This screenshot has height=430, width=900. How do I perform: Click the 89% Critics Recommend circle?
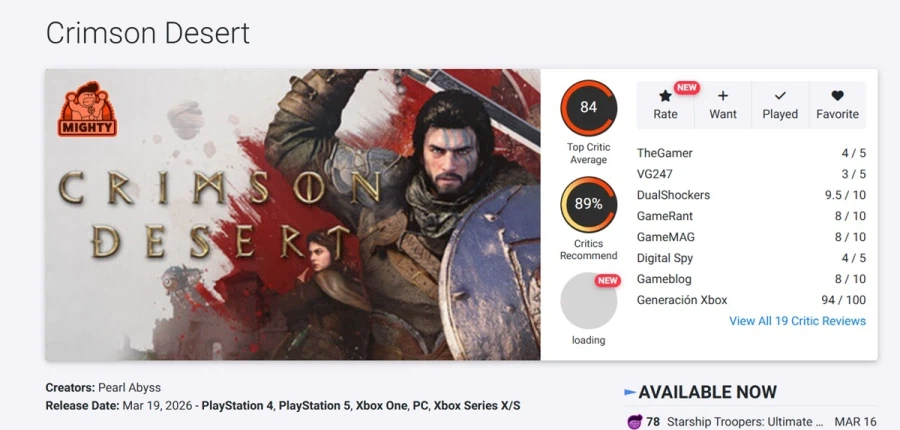[x=588, y=204]
